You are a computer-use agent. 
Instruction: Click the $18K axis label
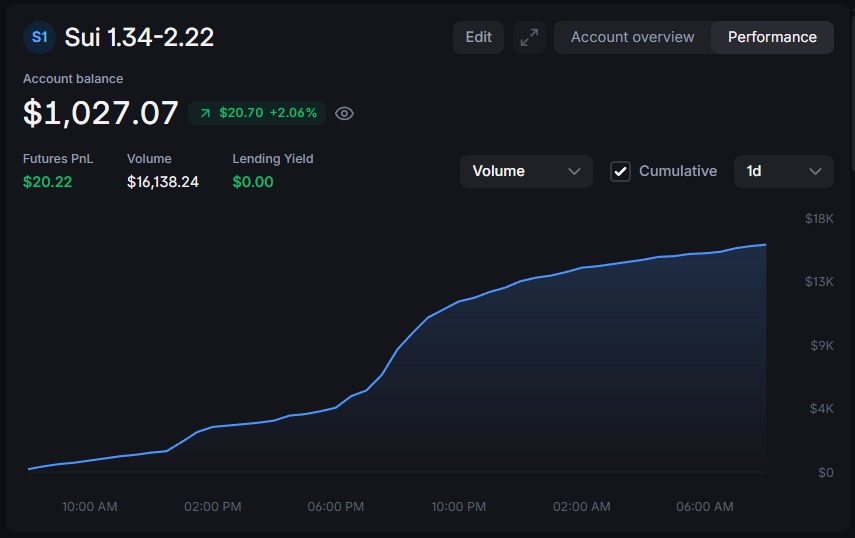click(x=819, y=219)
